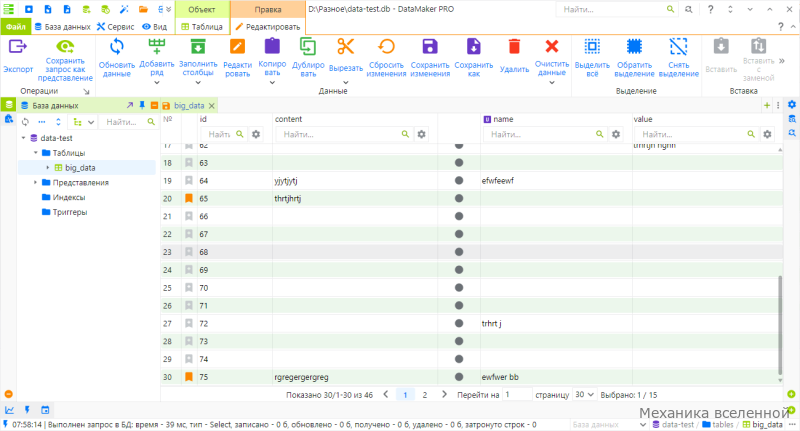The image size is (800, 431).
Task: Click the content column search field
Action: 342,134
